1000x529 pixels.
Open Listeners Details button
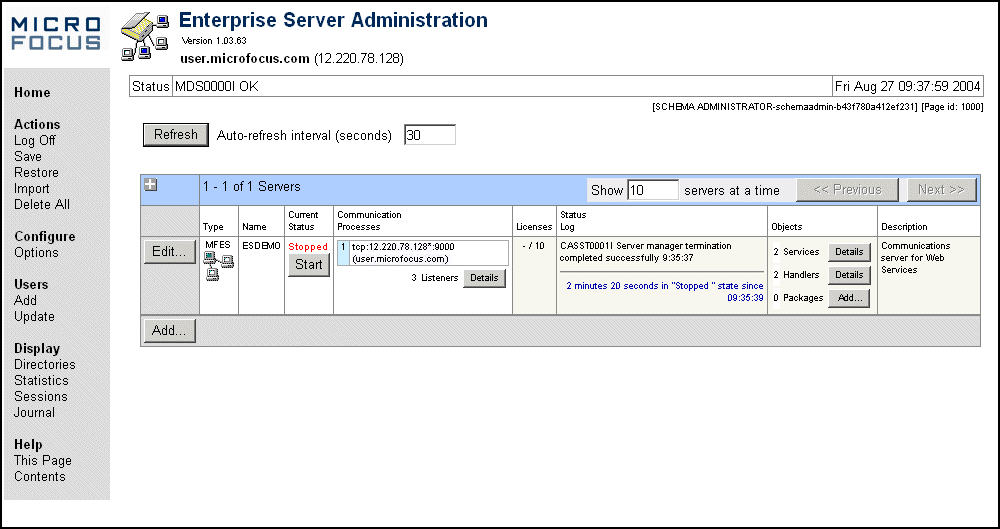pyautogui.click(x=484, y=278)
